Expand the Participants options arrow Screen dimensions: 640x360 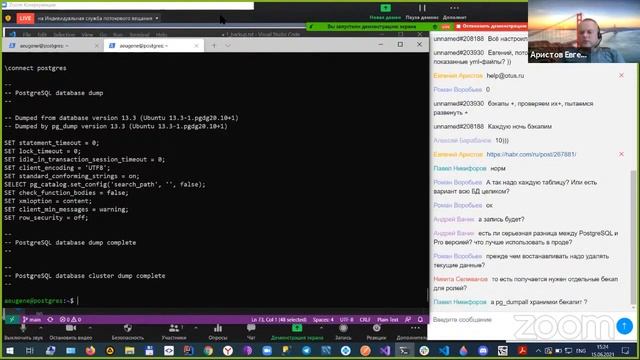196,328
